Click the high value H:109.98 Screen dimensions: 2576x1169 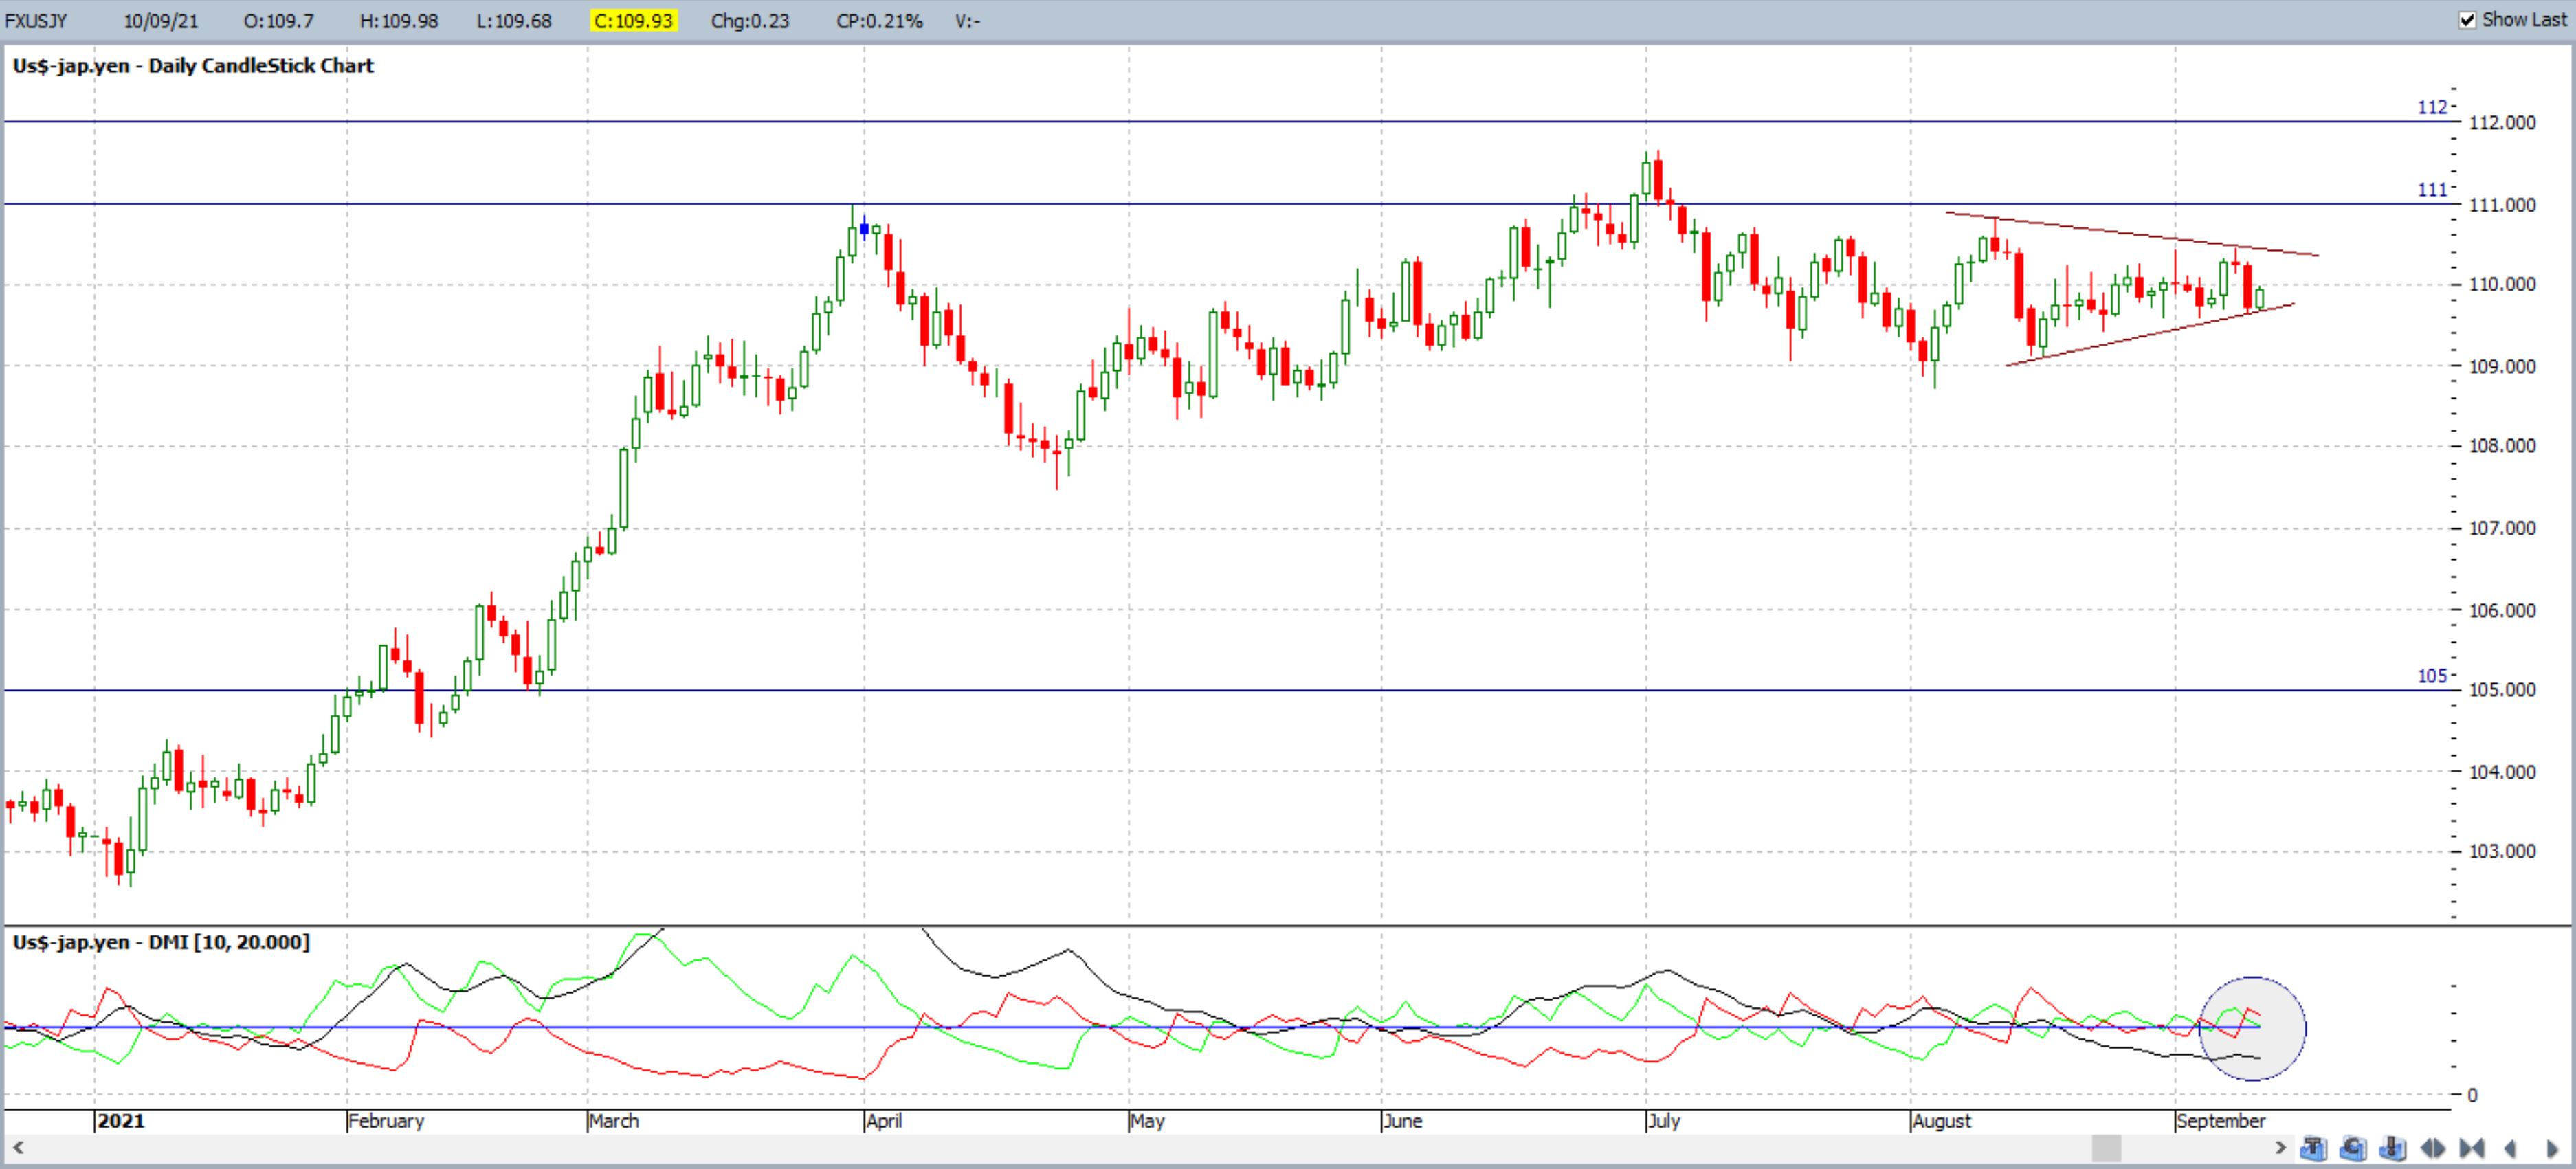click(399, 21)
